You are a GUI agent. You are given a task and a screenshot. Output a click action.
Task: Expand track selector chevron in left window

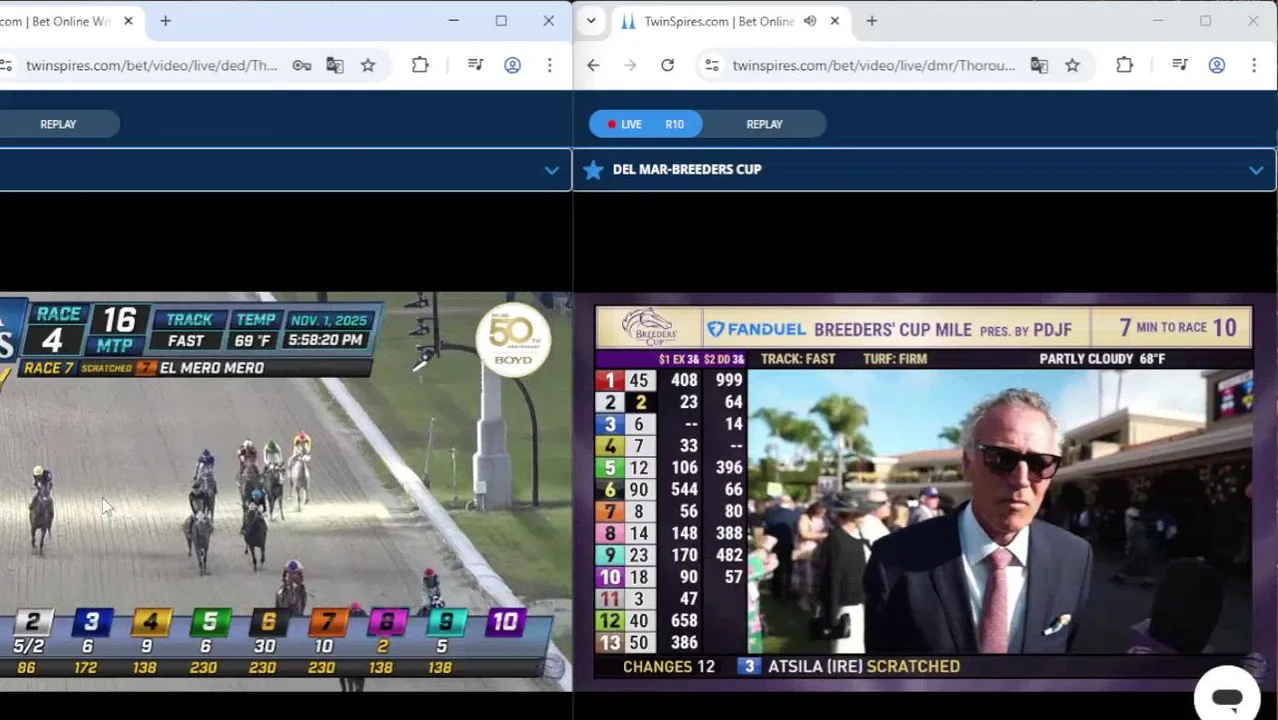click(x=551, y=170)
